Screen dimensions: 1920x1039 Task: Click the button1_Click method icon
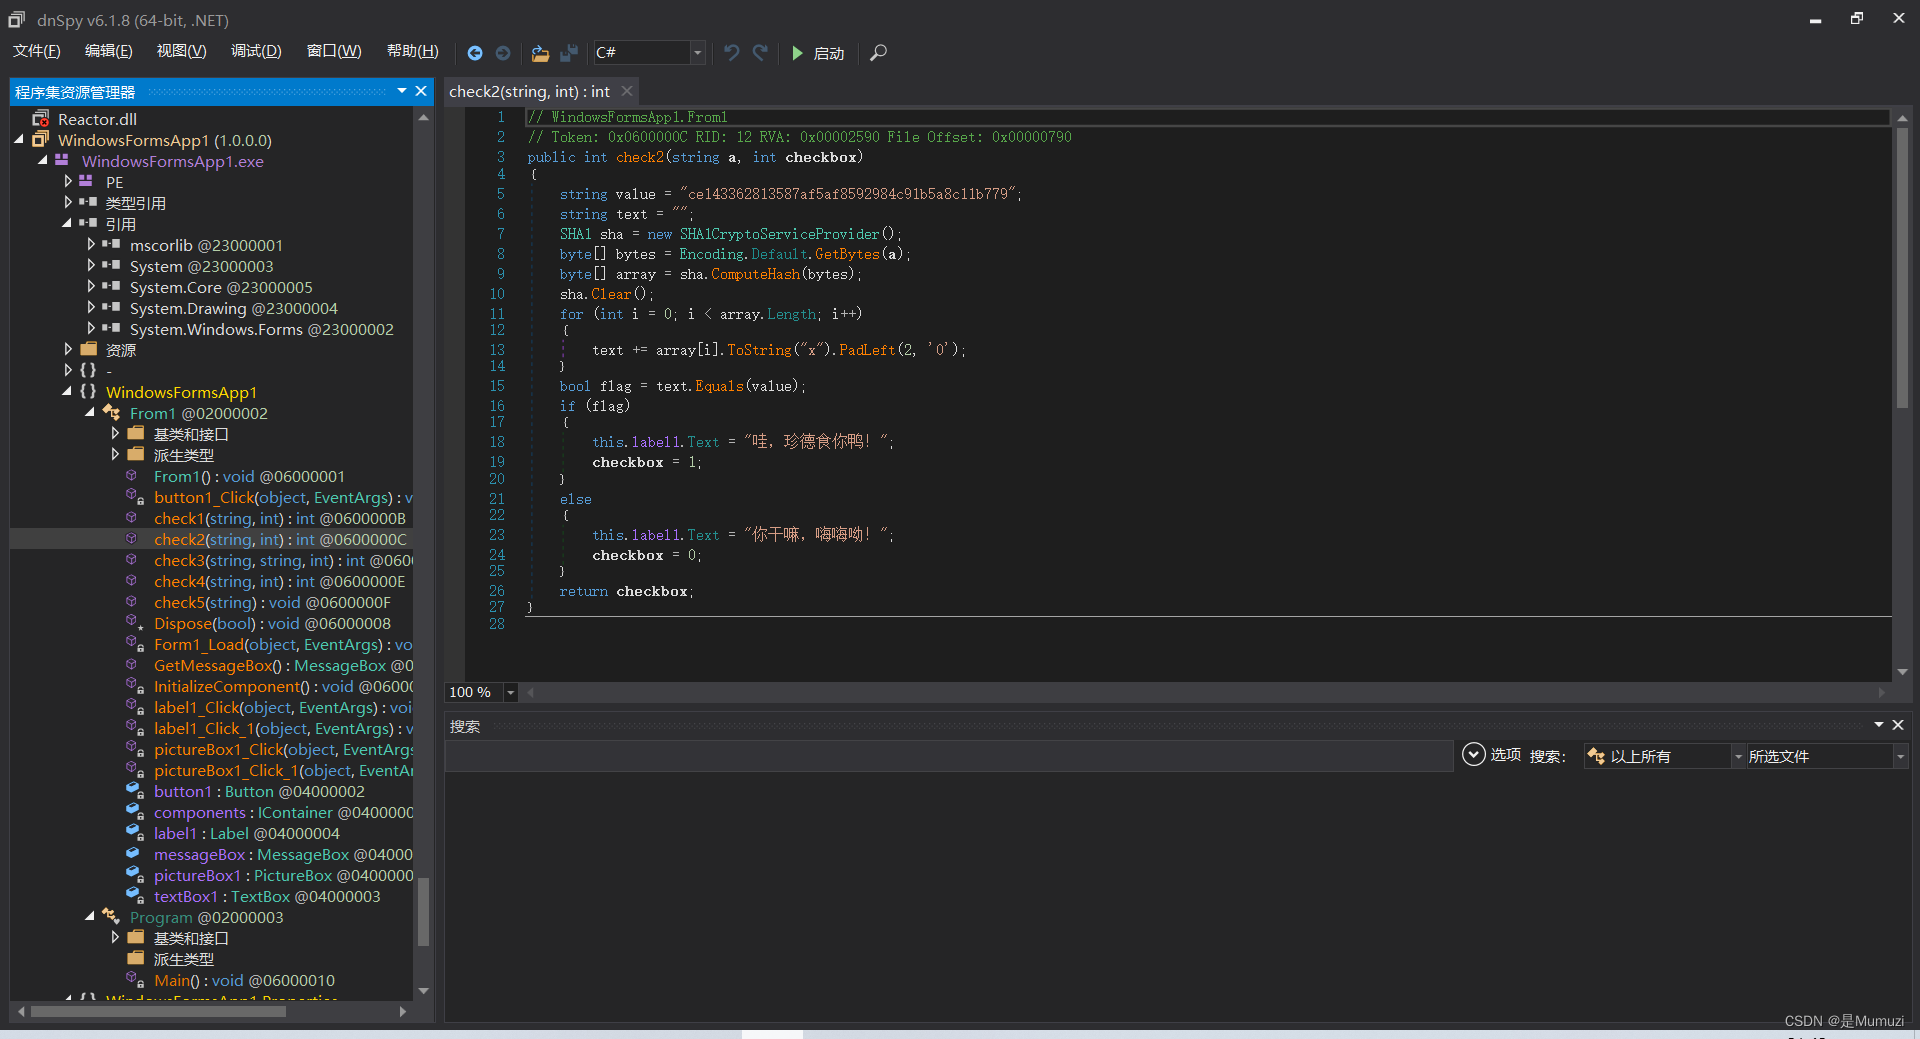[134, 497]
